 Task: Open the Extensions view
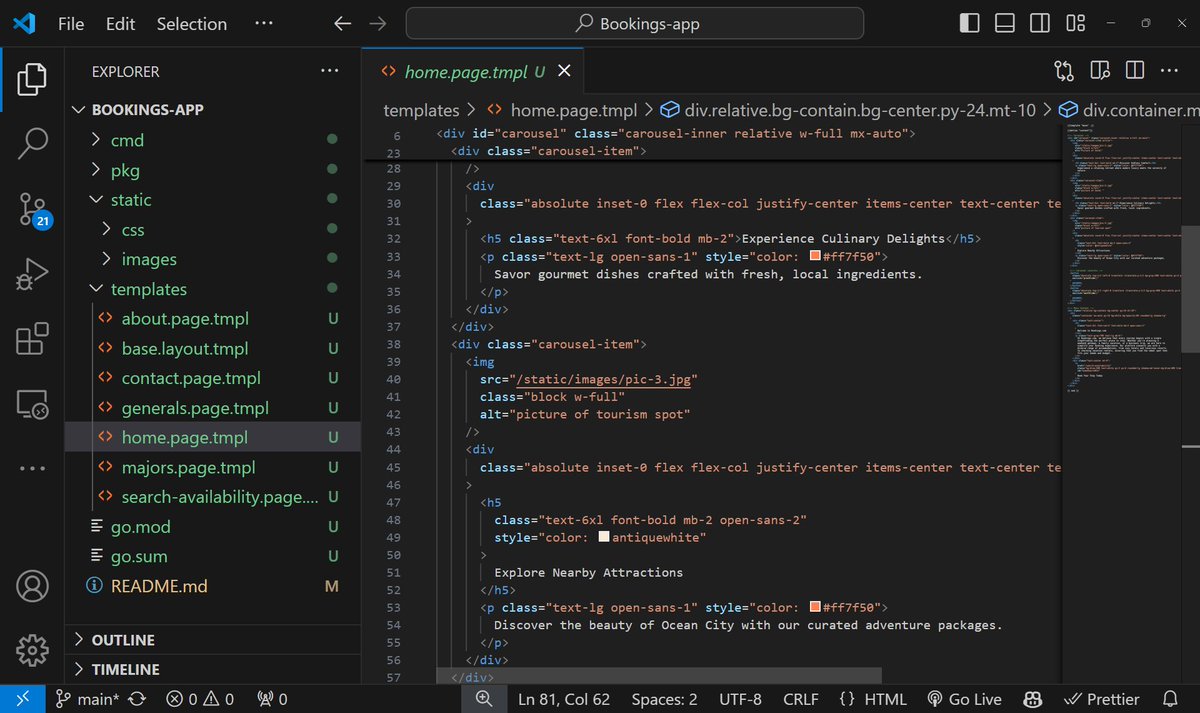pos(32,339)
